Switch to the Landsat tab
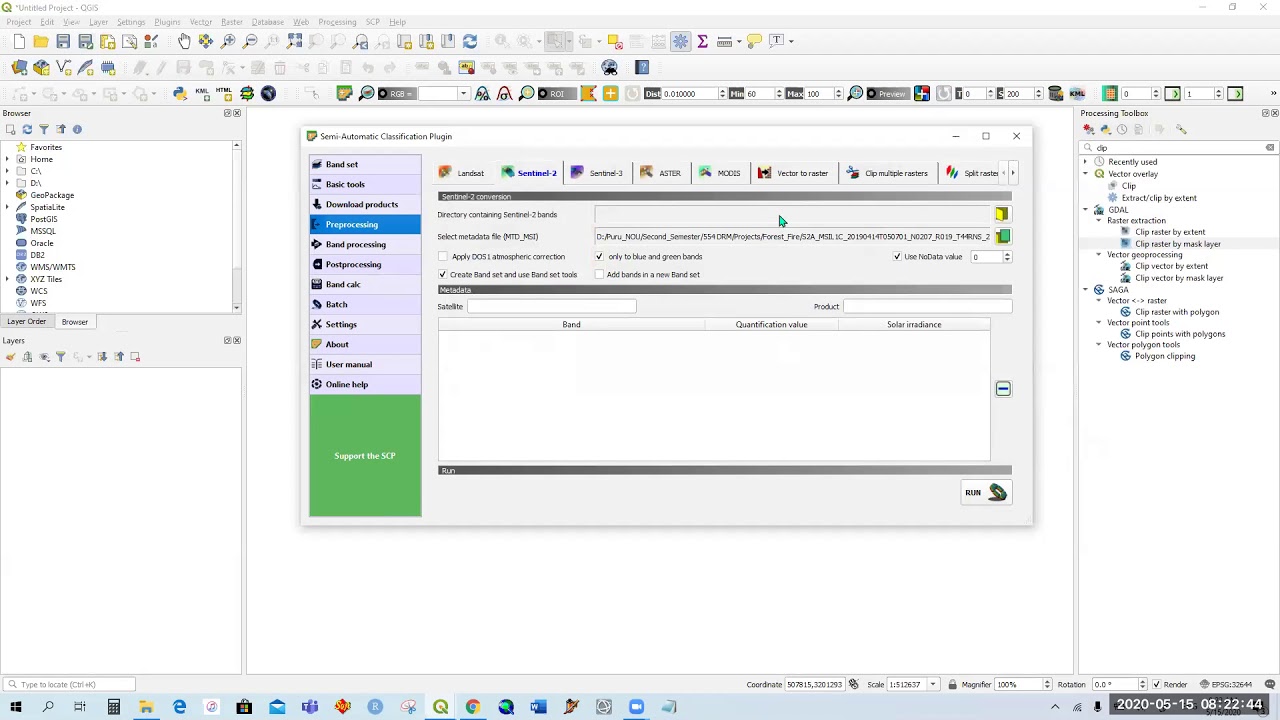 (461, 173)
